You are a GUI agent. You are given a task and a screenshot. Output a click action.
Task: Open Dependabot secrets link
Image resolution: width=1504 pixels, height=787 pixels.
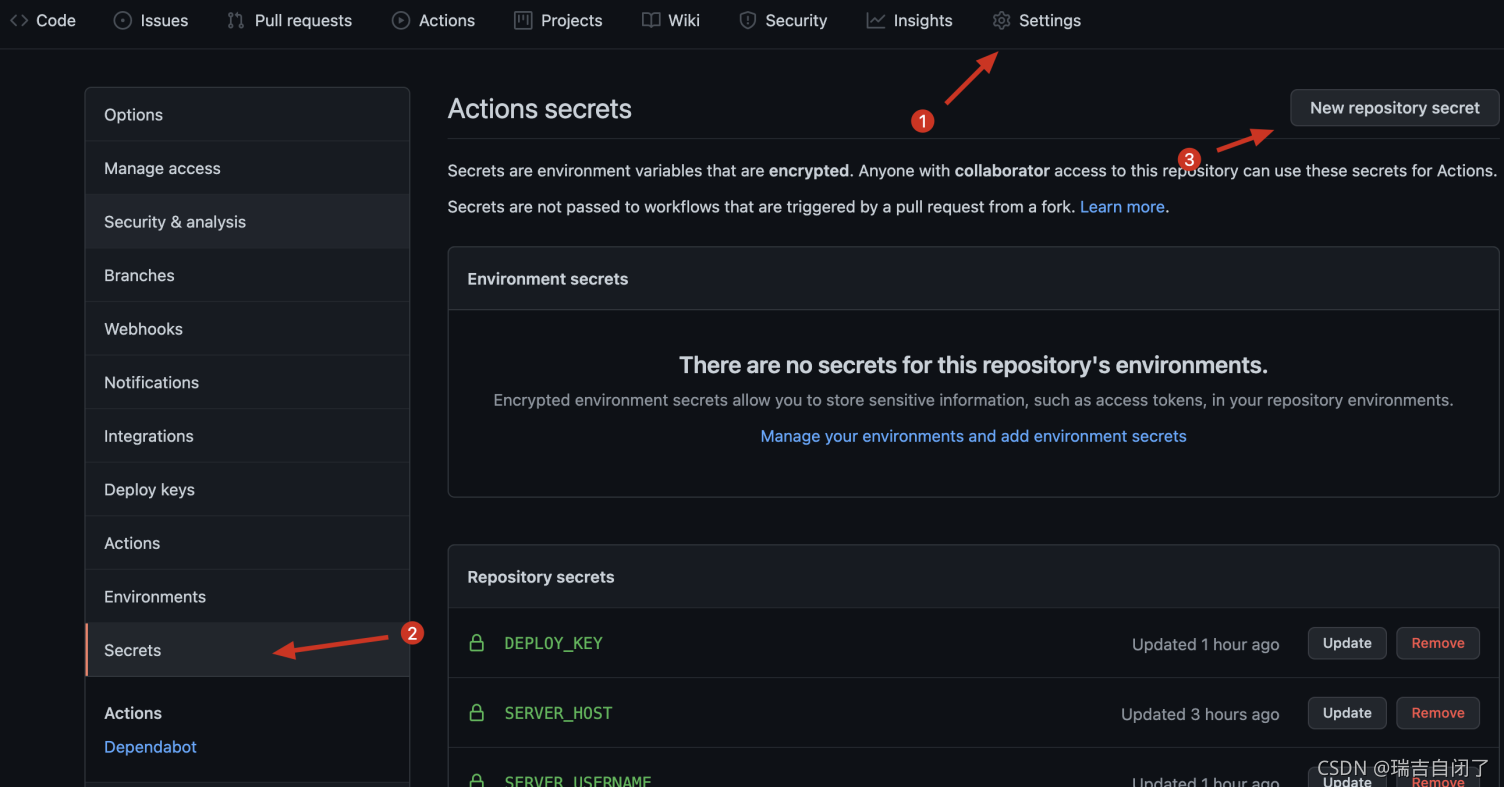[x=150, y=747]
